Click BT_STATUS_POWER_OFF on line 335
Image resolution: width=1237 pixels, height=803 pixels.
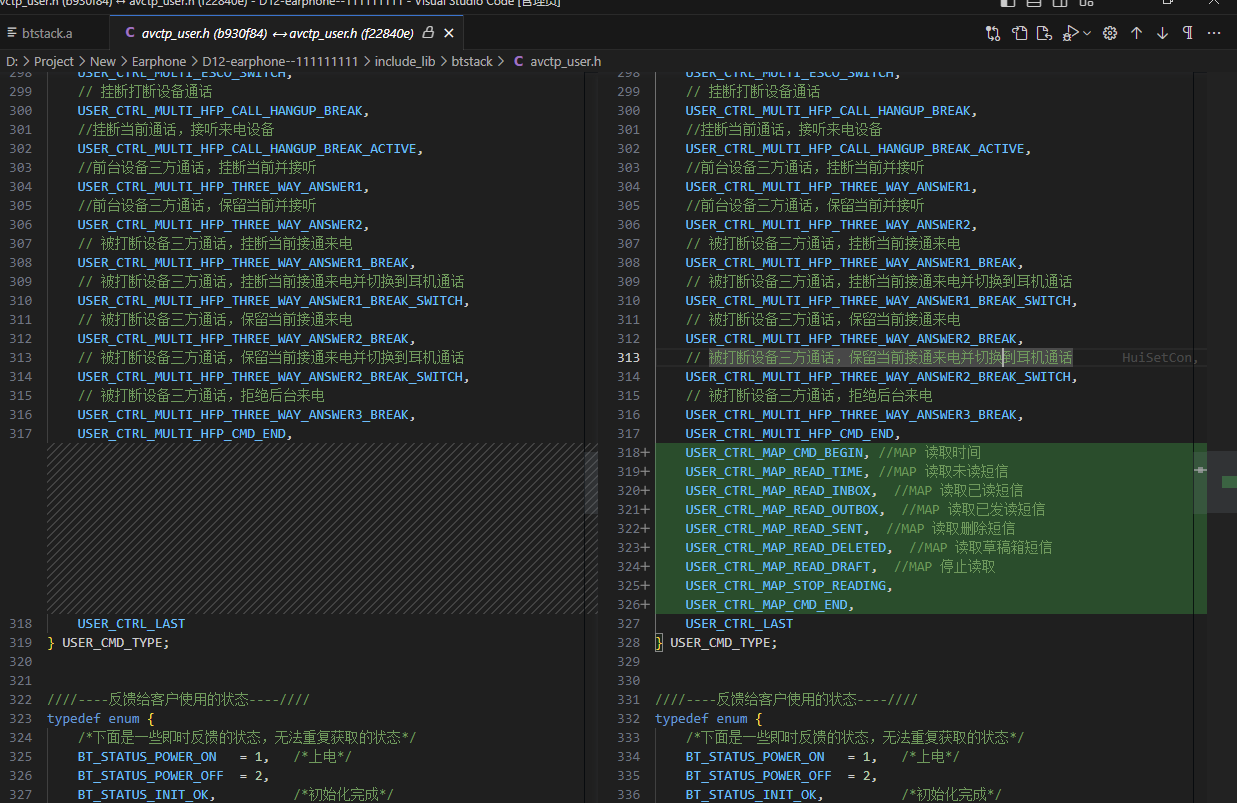coord(759,775)
